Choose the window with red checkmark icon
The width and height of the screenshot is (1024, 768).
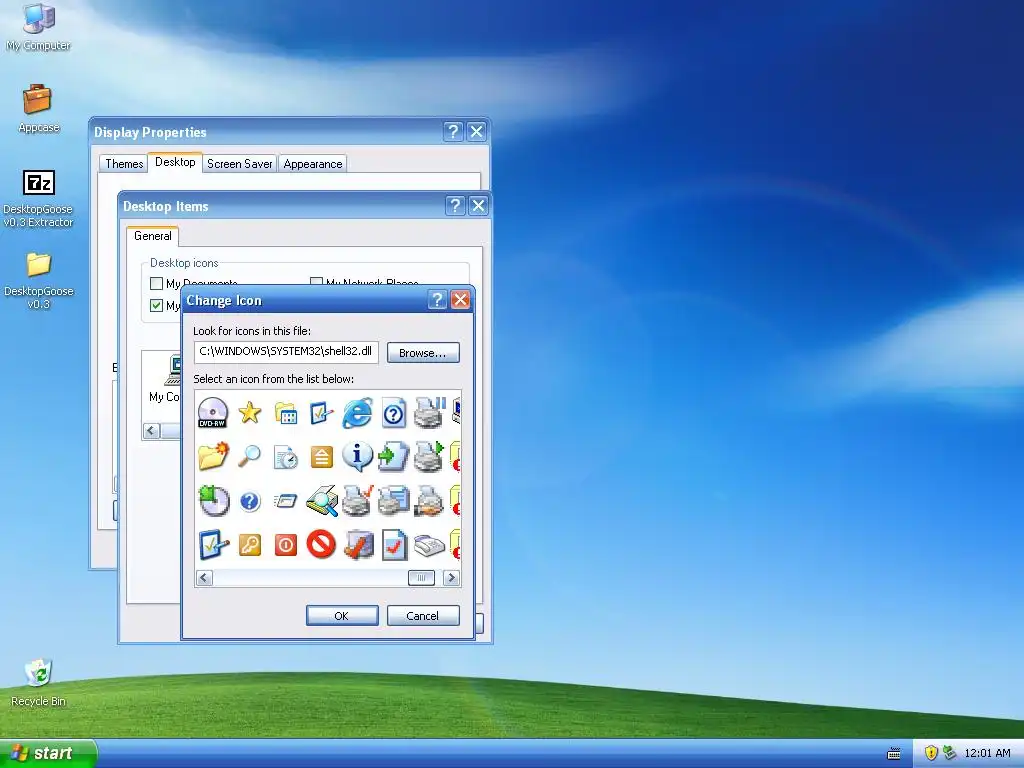coord(359,545)
